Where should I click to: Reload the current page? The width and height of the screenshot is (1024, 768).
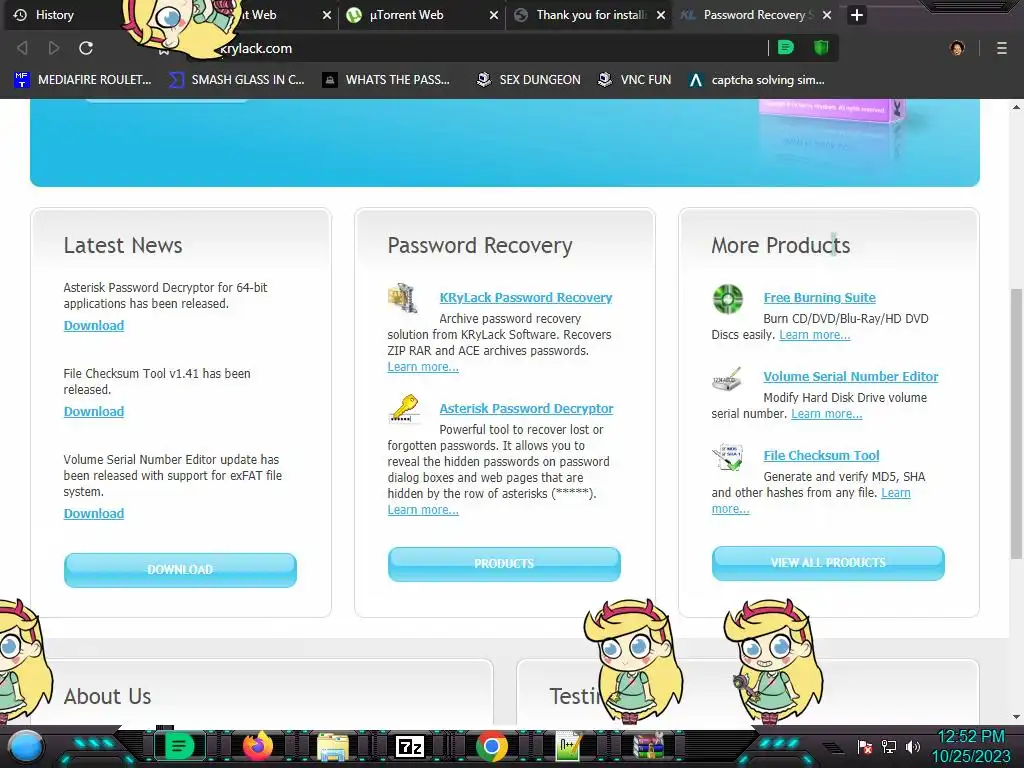coord(86,48)
